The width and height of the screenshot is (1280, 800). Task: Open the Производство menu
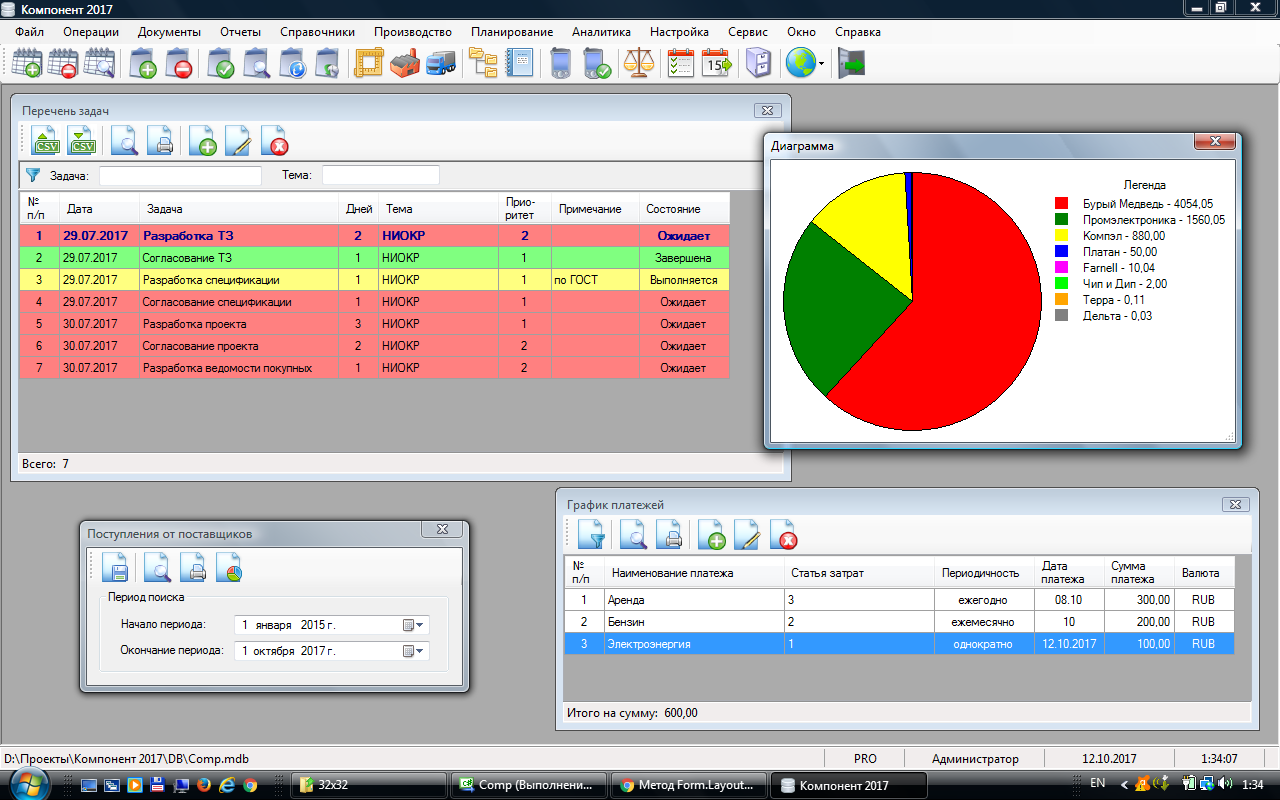412,32
